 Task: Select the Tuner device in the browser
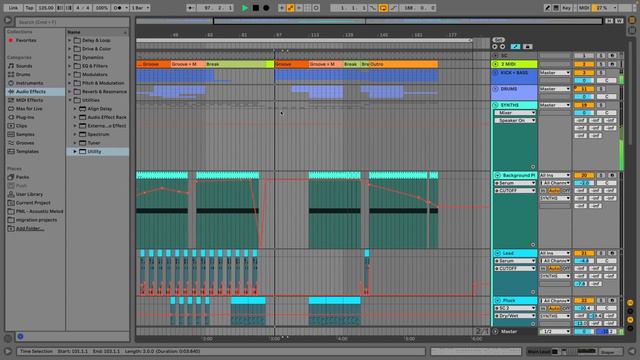pos(94,143)
